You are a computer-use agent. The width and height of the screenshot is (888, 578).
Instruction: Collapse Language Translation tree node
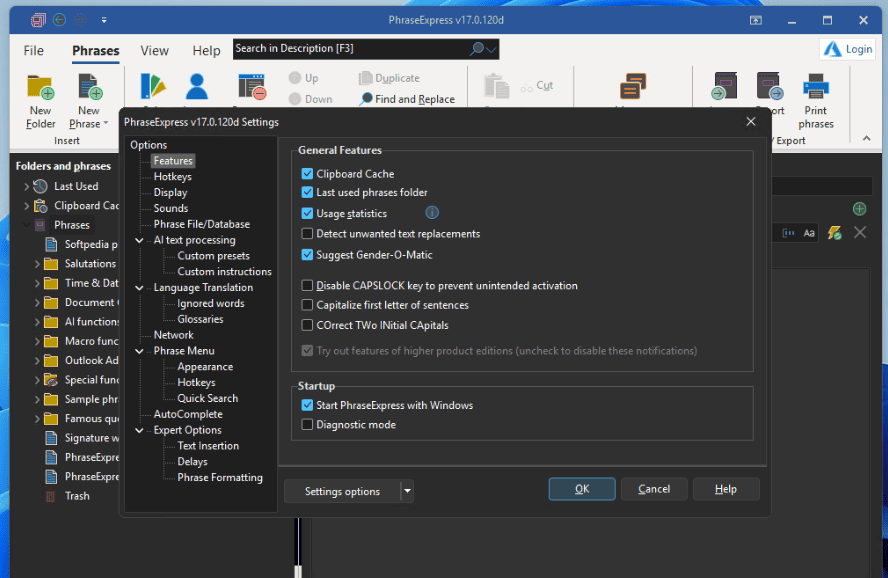[x=139, y=288]
